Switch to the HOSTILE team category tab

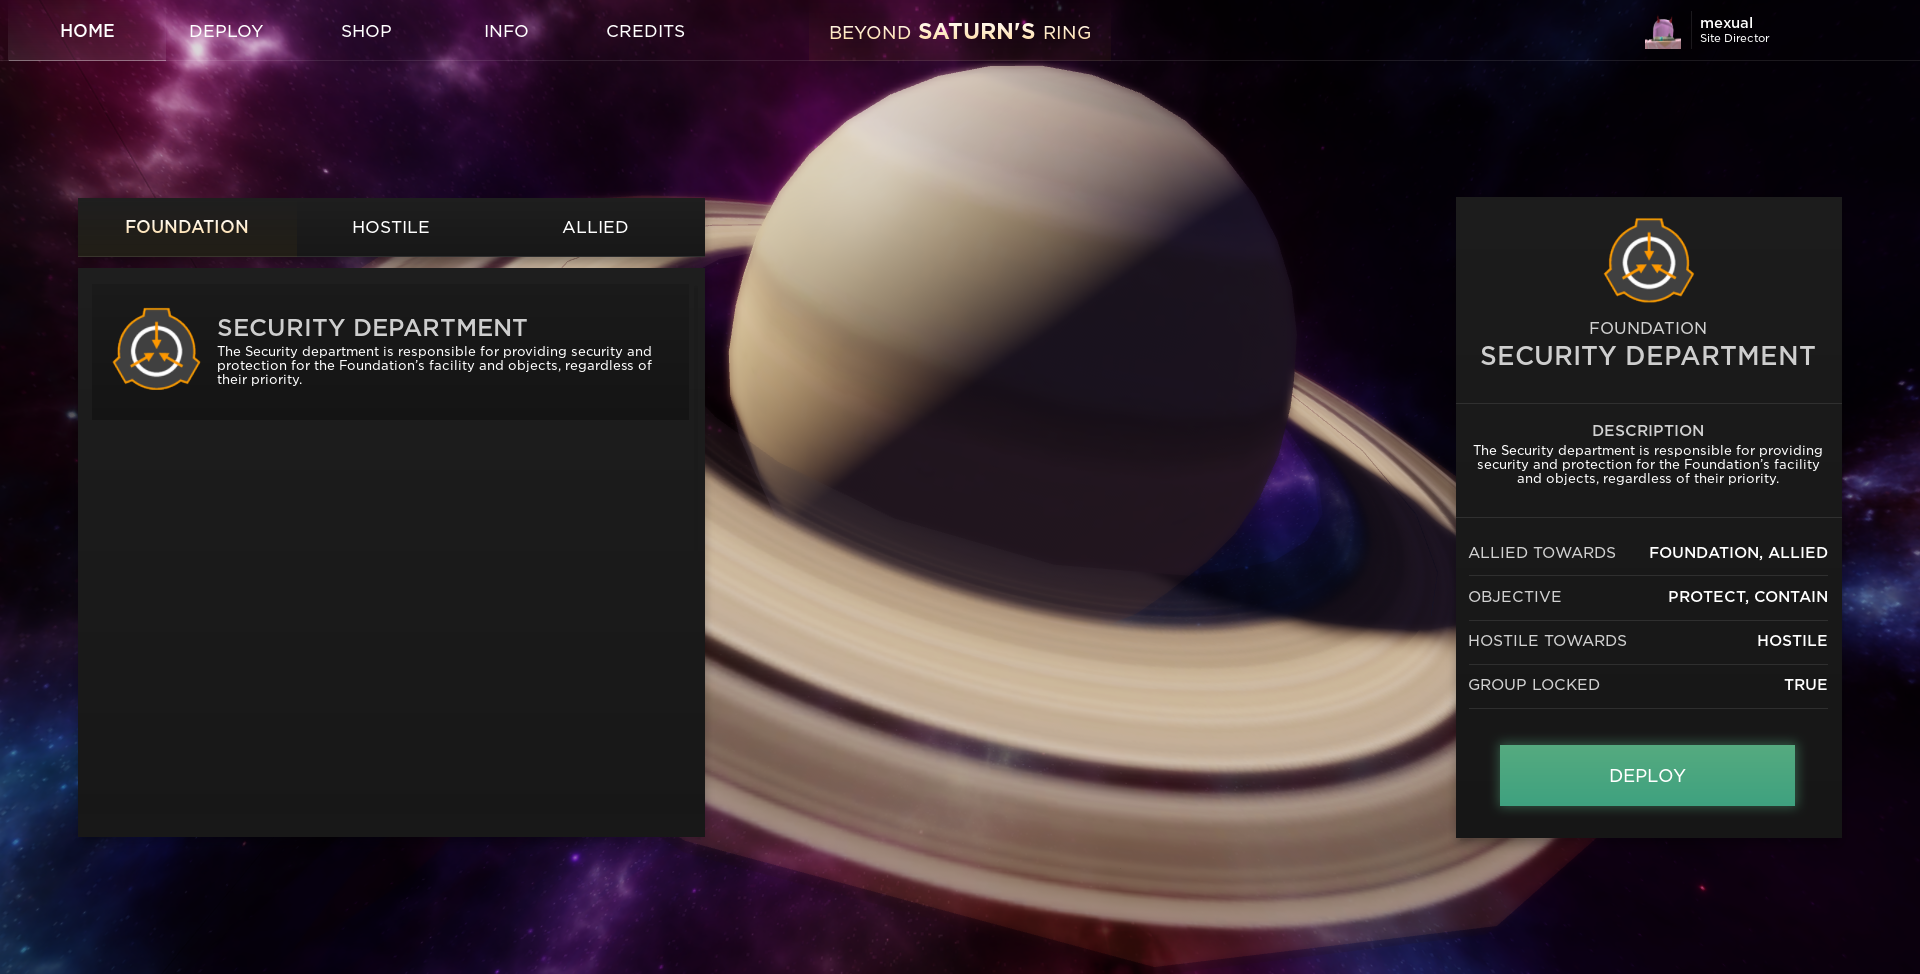coord(391,227)
